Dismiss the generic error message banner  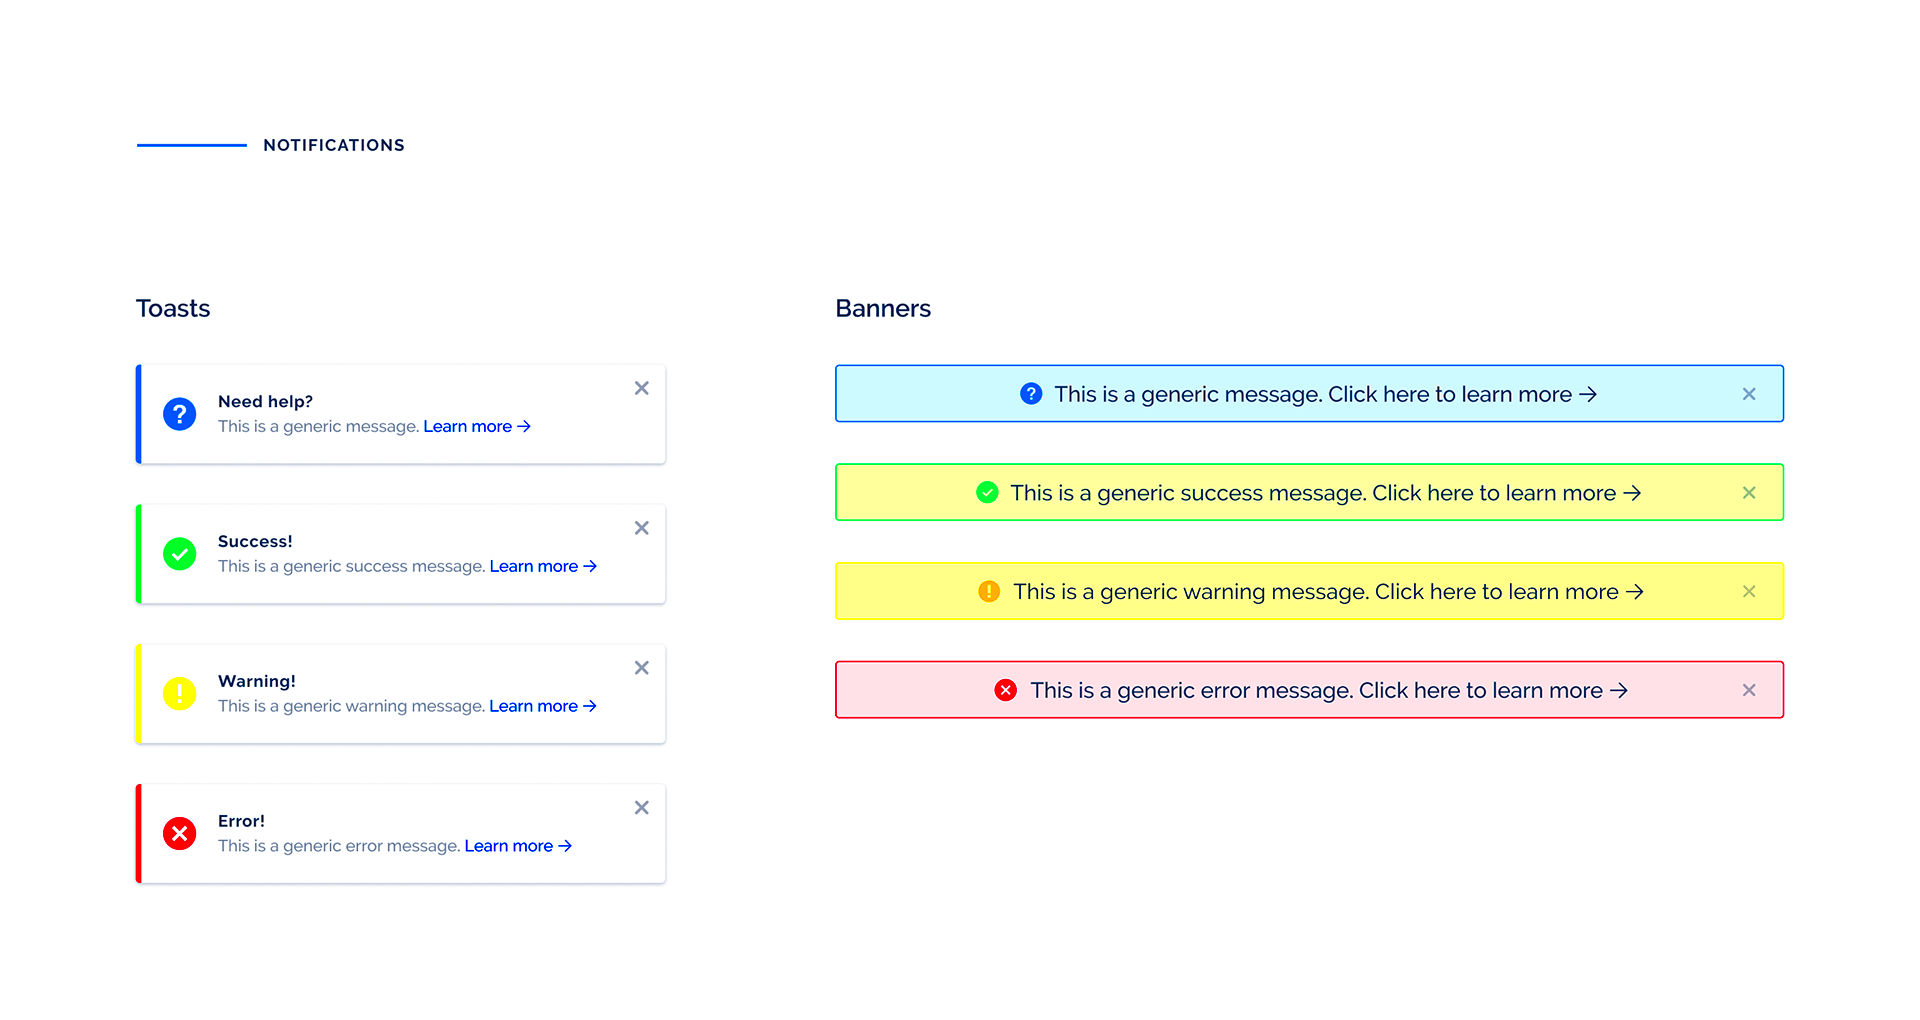(1749, 690)
